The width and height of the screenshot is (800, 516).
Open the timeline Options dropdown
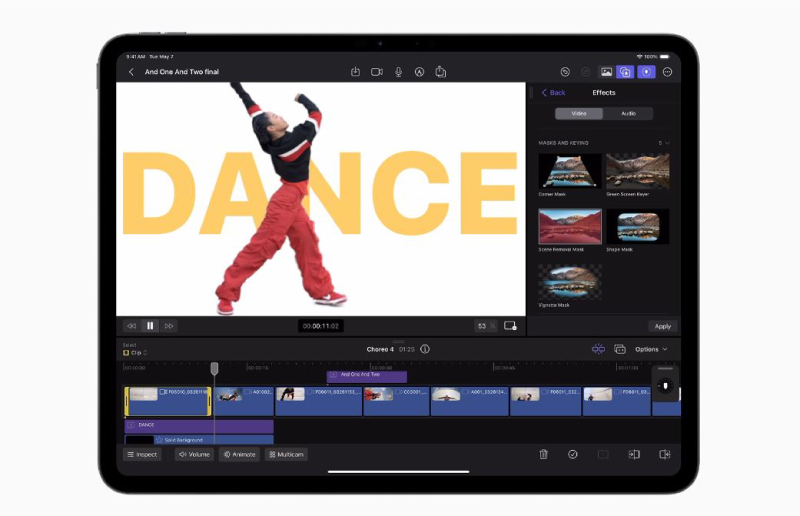coord(651,349)
